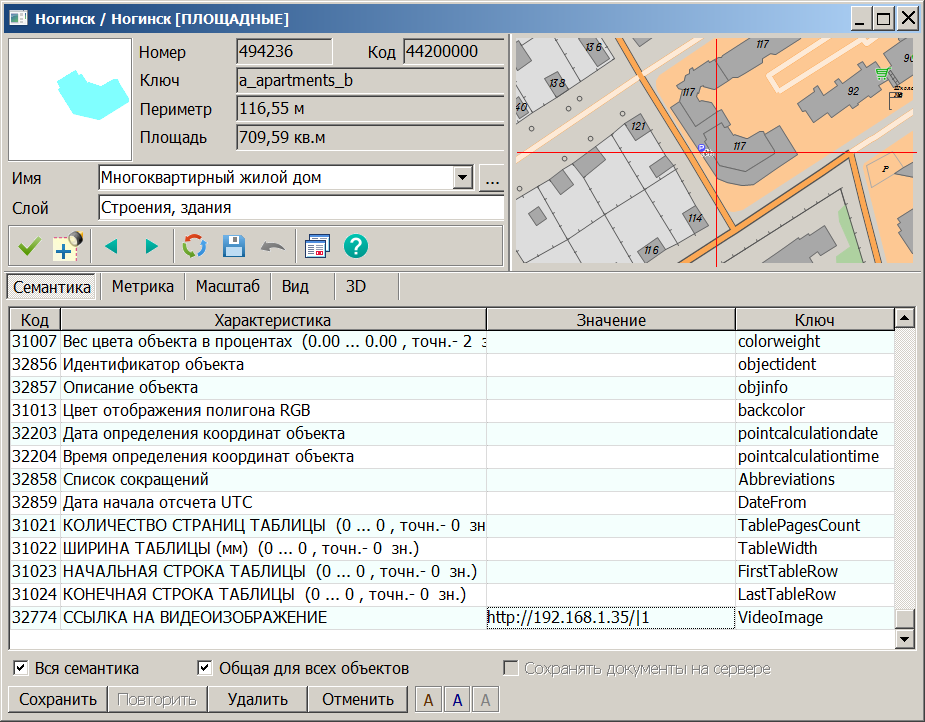Save changes using the diskette icon

(233, 246)
